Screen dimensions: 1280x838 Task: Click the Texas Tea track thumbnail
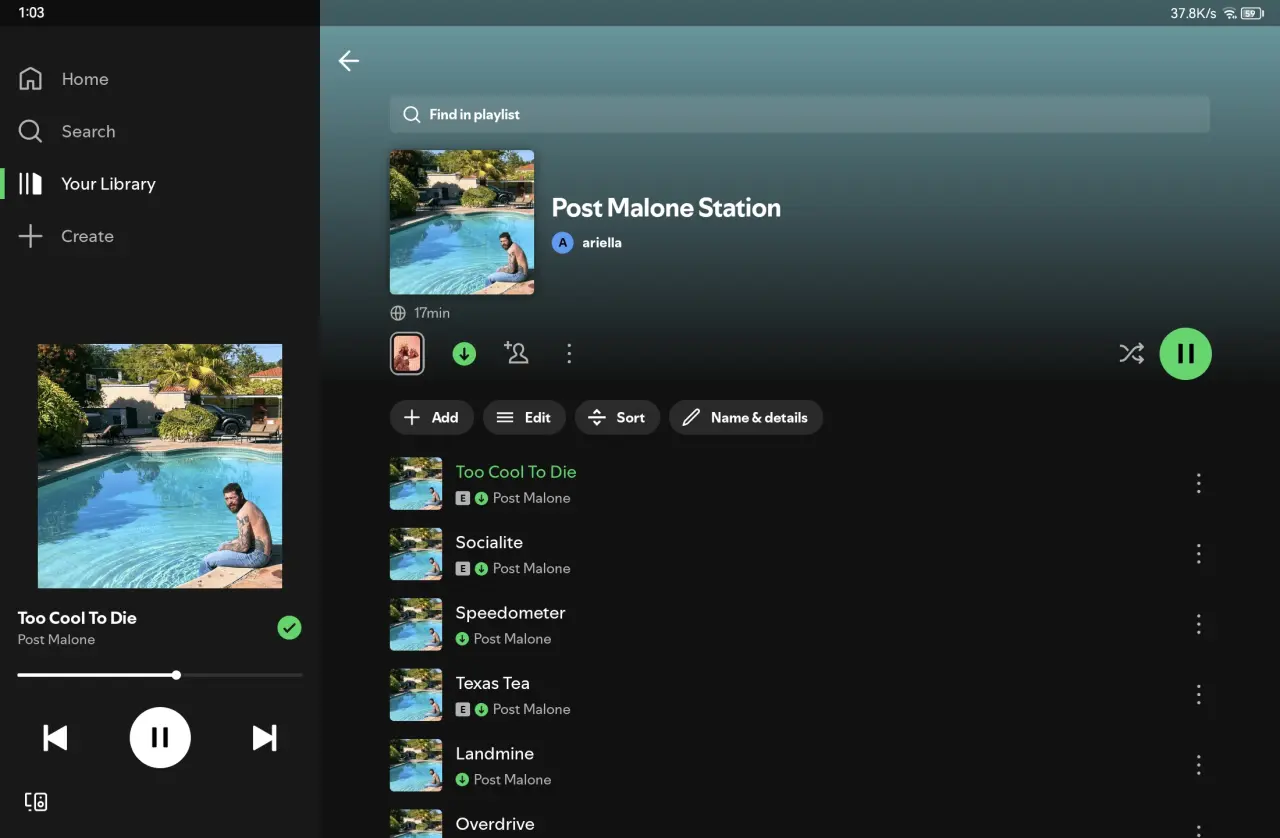click(416, 695)
